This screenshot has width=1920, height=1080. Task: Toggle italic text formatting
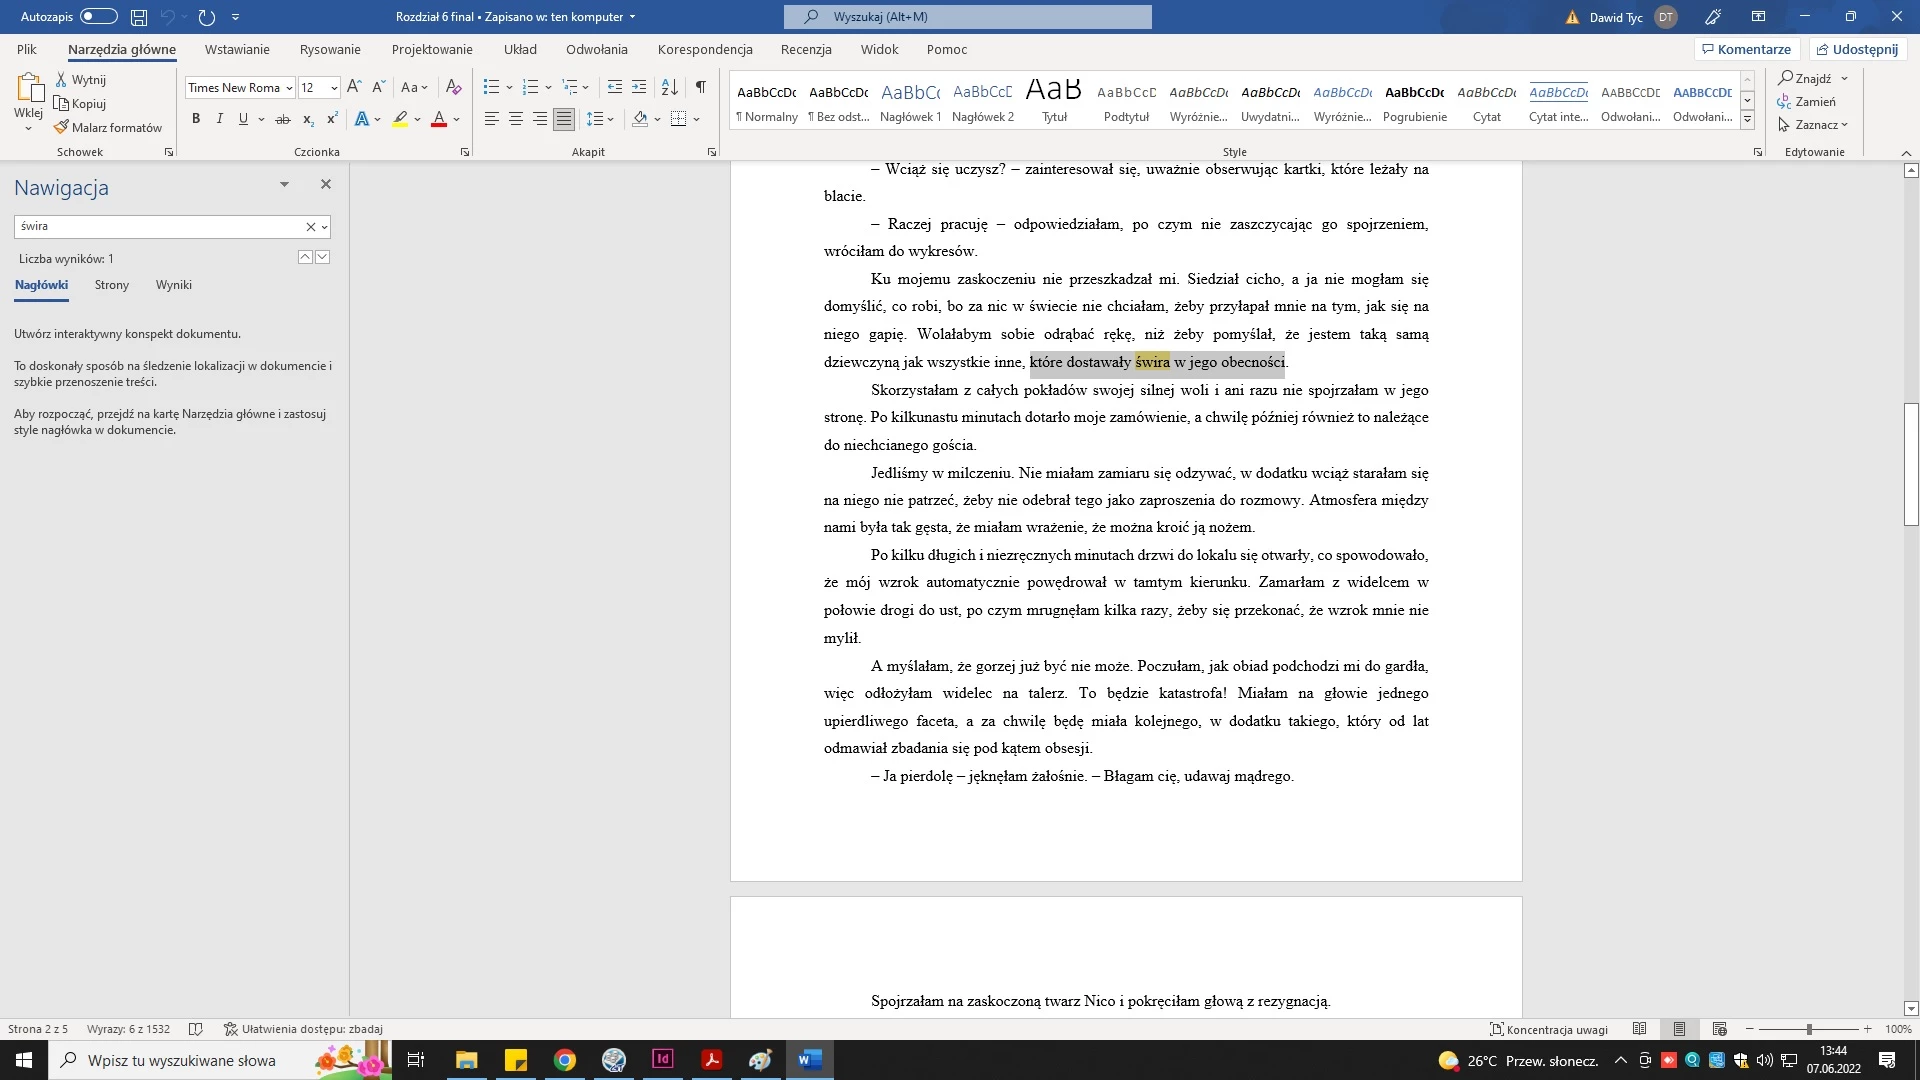(219, 119)
